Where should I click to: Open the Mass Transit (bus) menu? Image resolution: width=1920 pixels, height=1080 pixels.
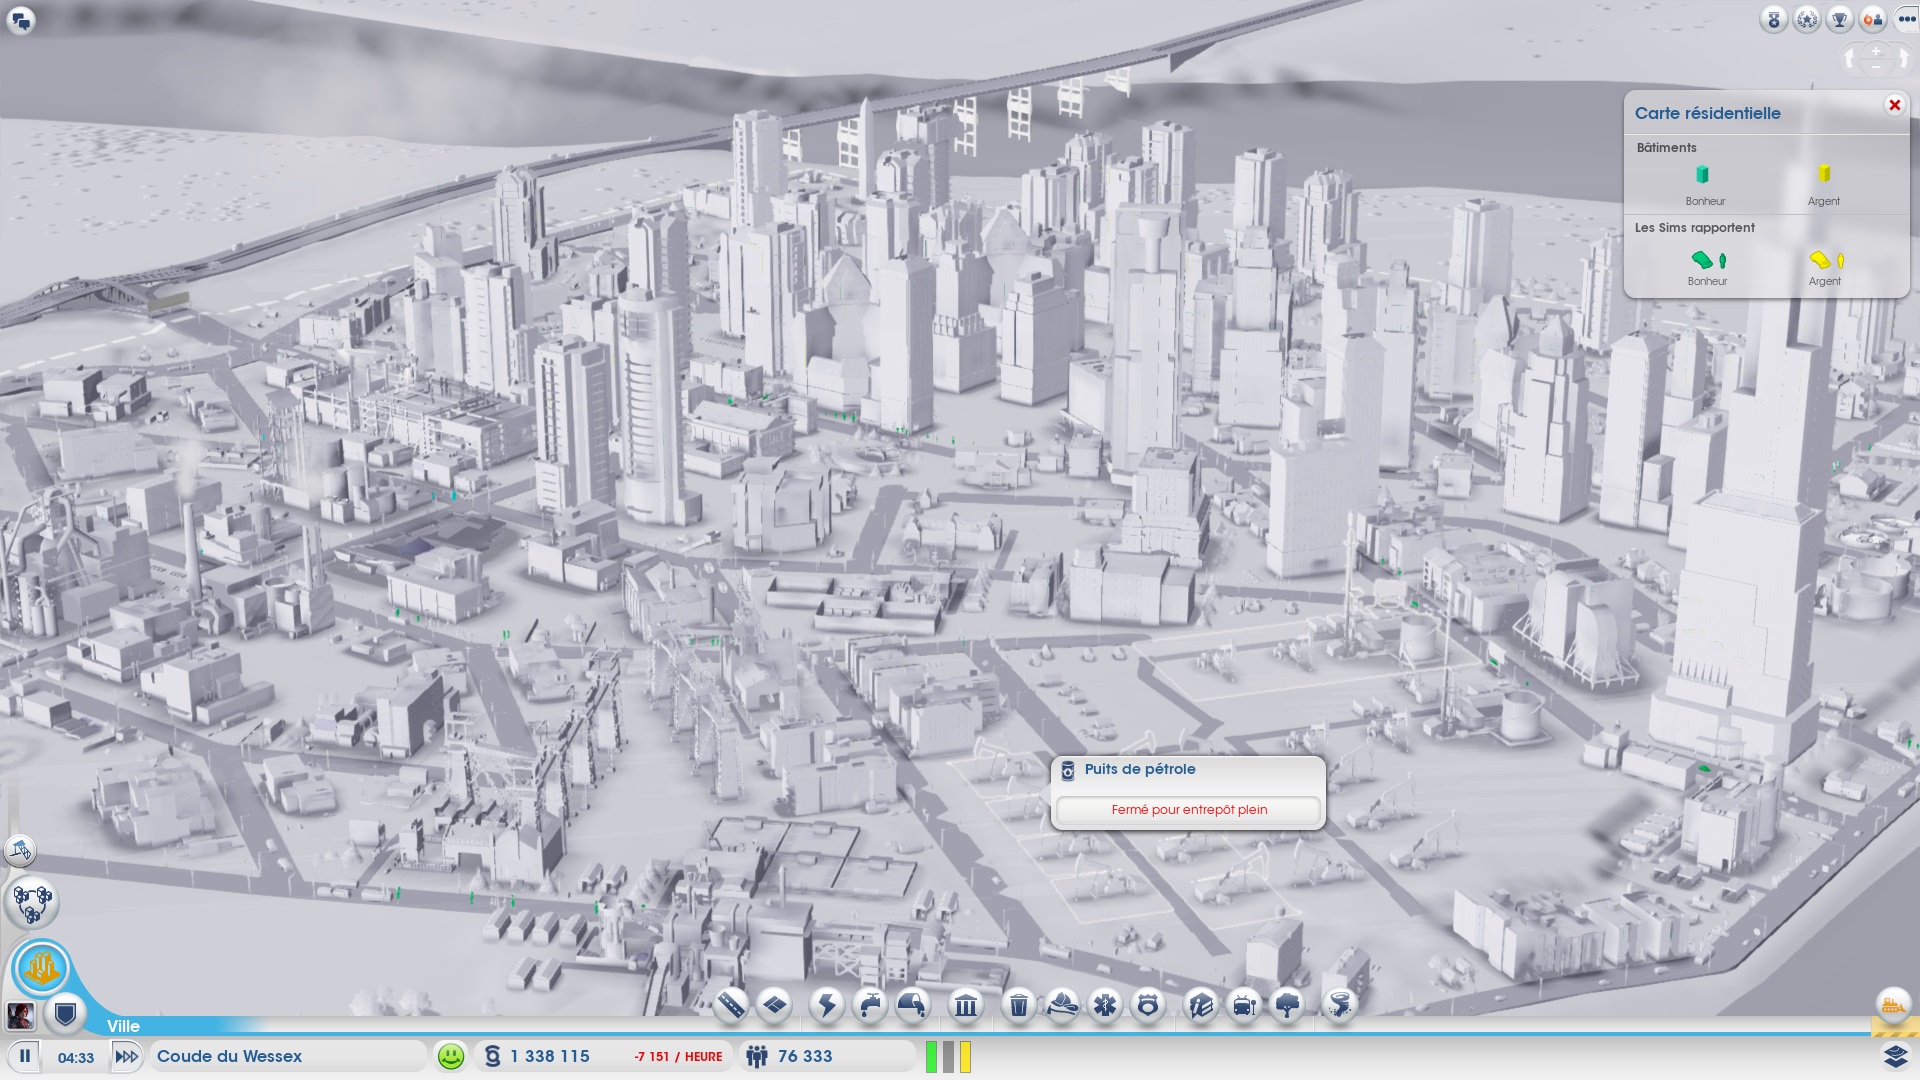coord(1244,1004)
